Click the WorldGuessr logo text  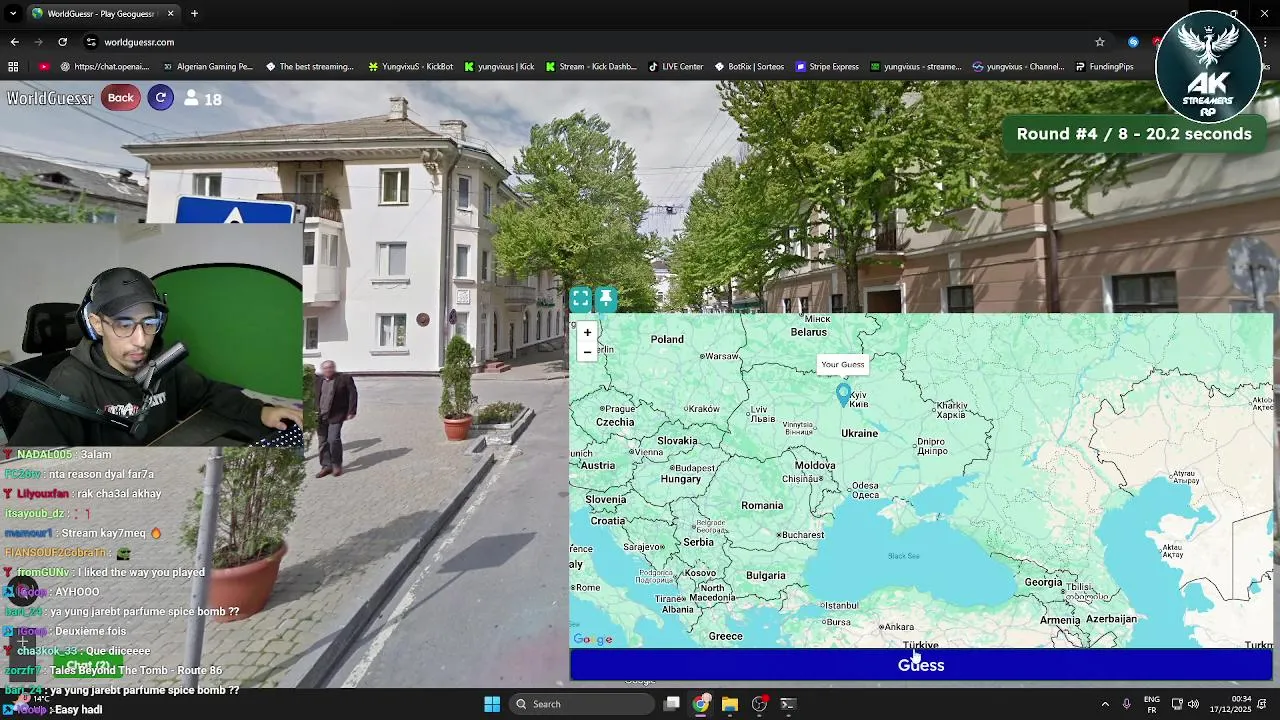tap(50, 98)
